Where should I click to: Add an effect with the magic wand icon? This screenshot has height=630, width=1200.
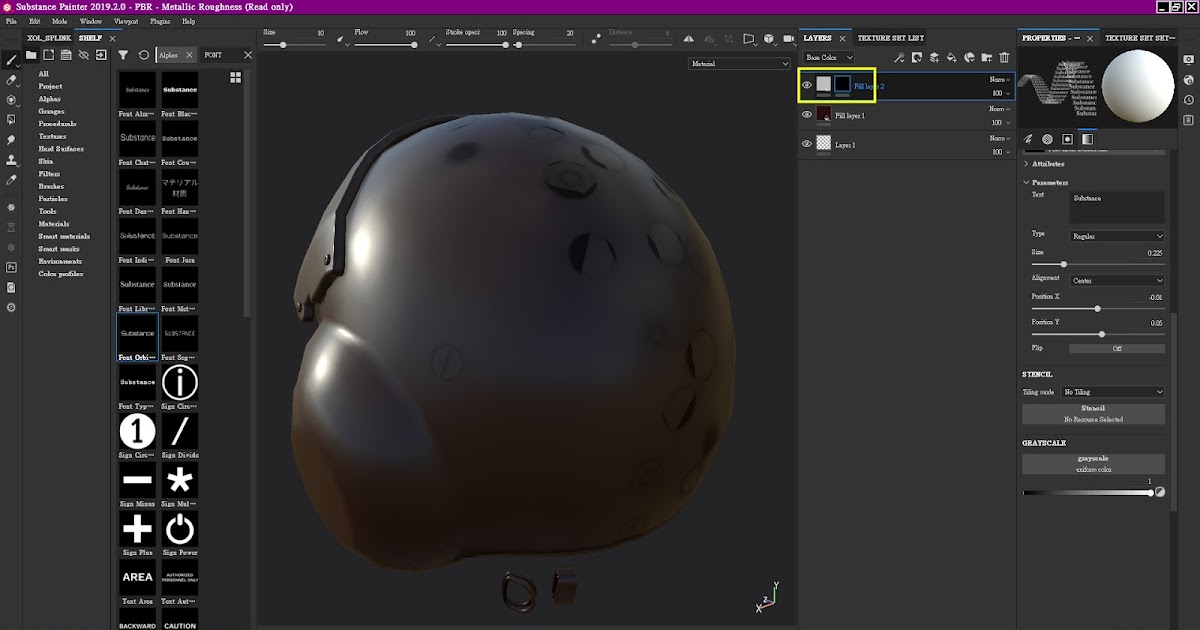(898, 59)
